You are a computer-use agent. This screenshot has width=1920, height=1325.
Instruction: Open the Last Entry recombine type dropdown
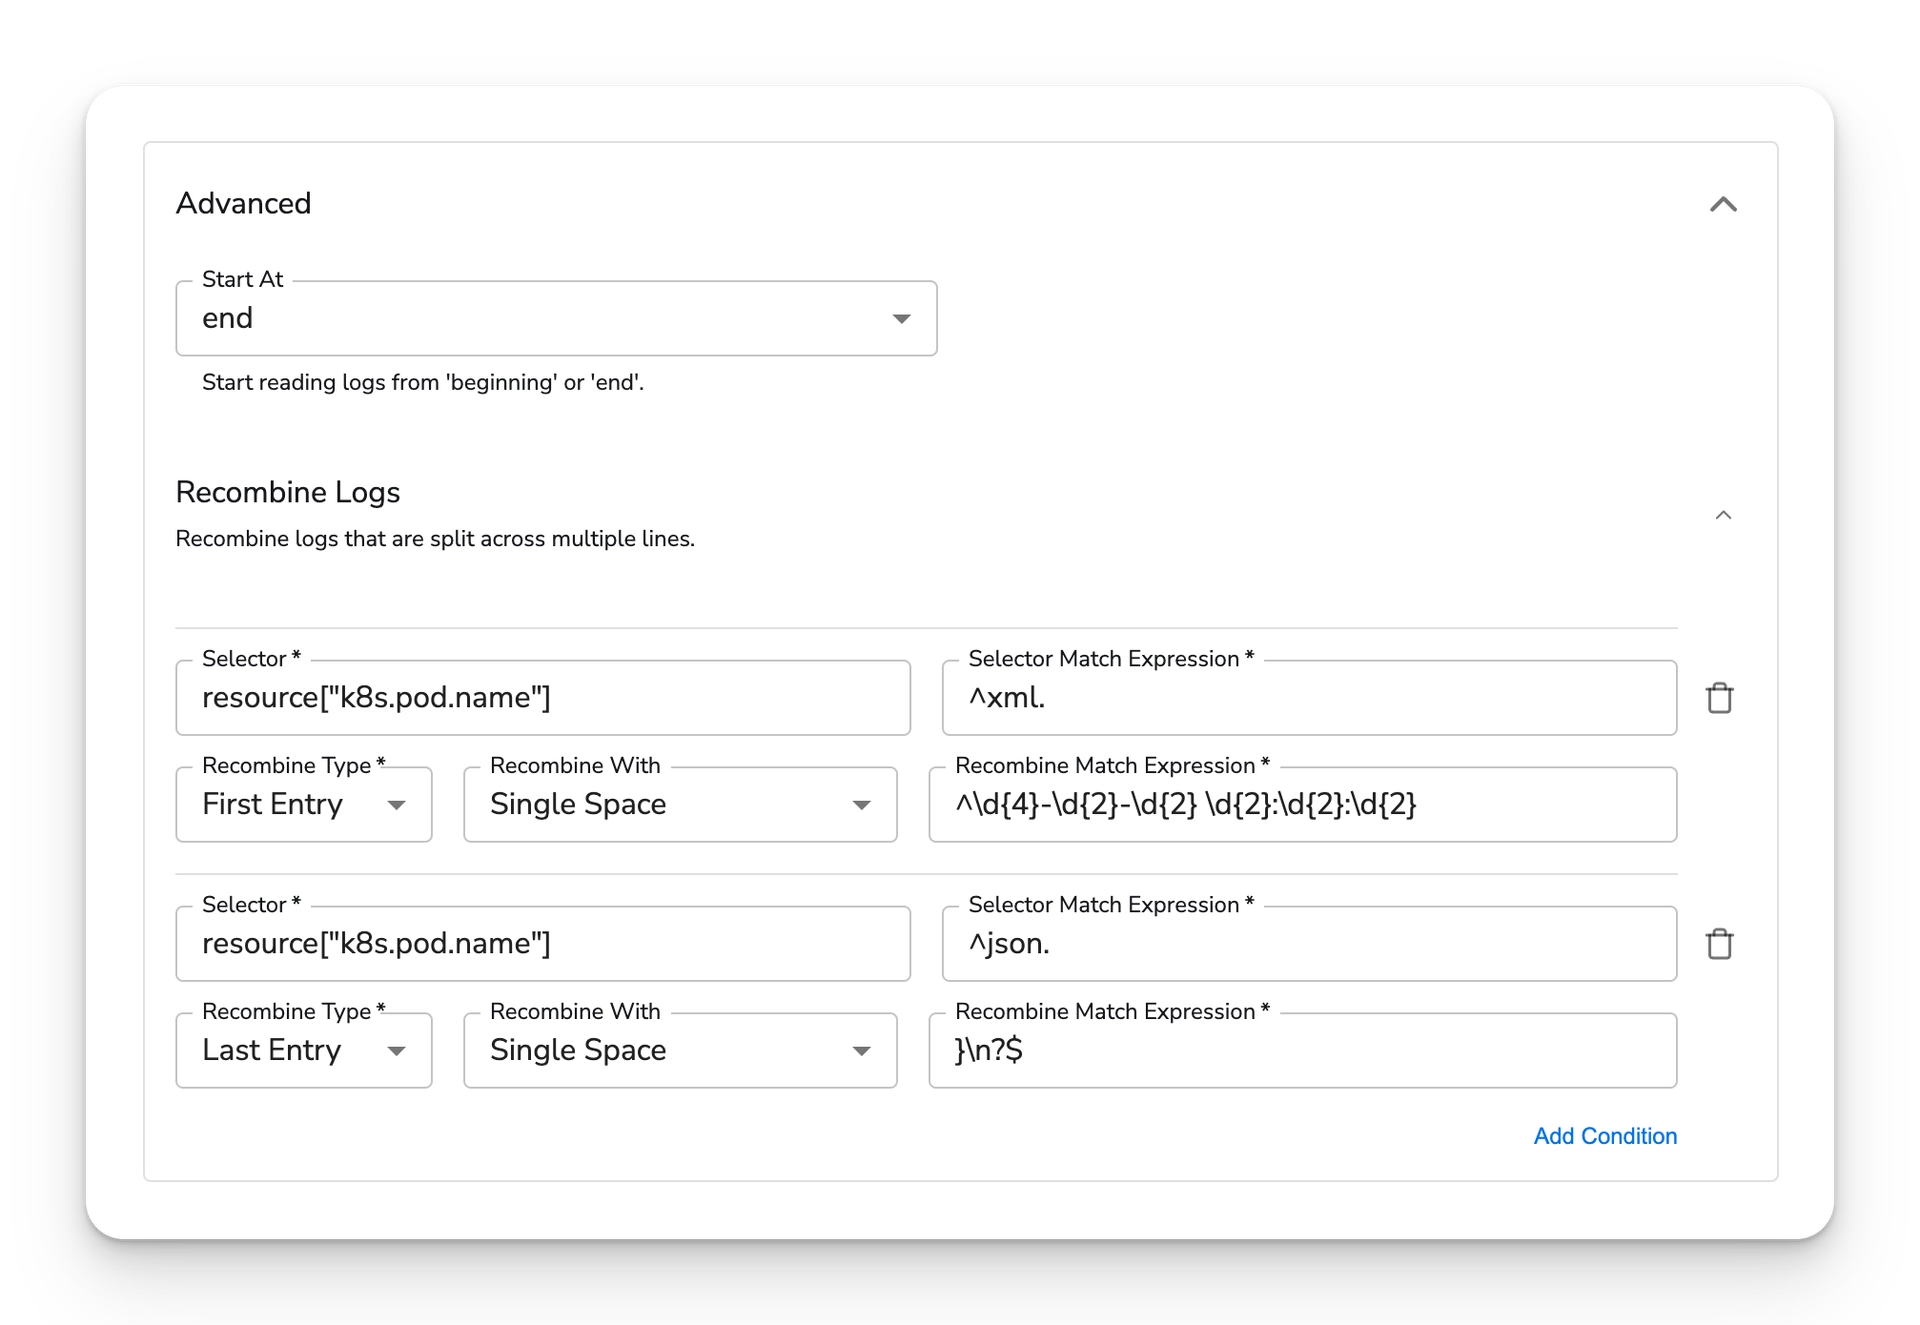pos(397,1051)
